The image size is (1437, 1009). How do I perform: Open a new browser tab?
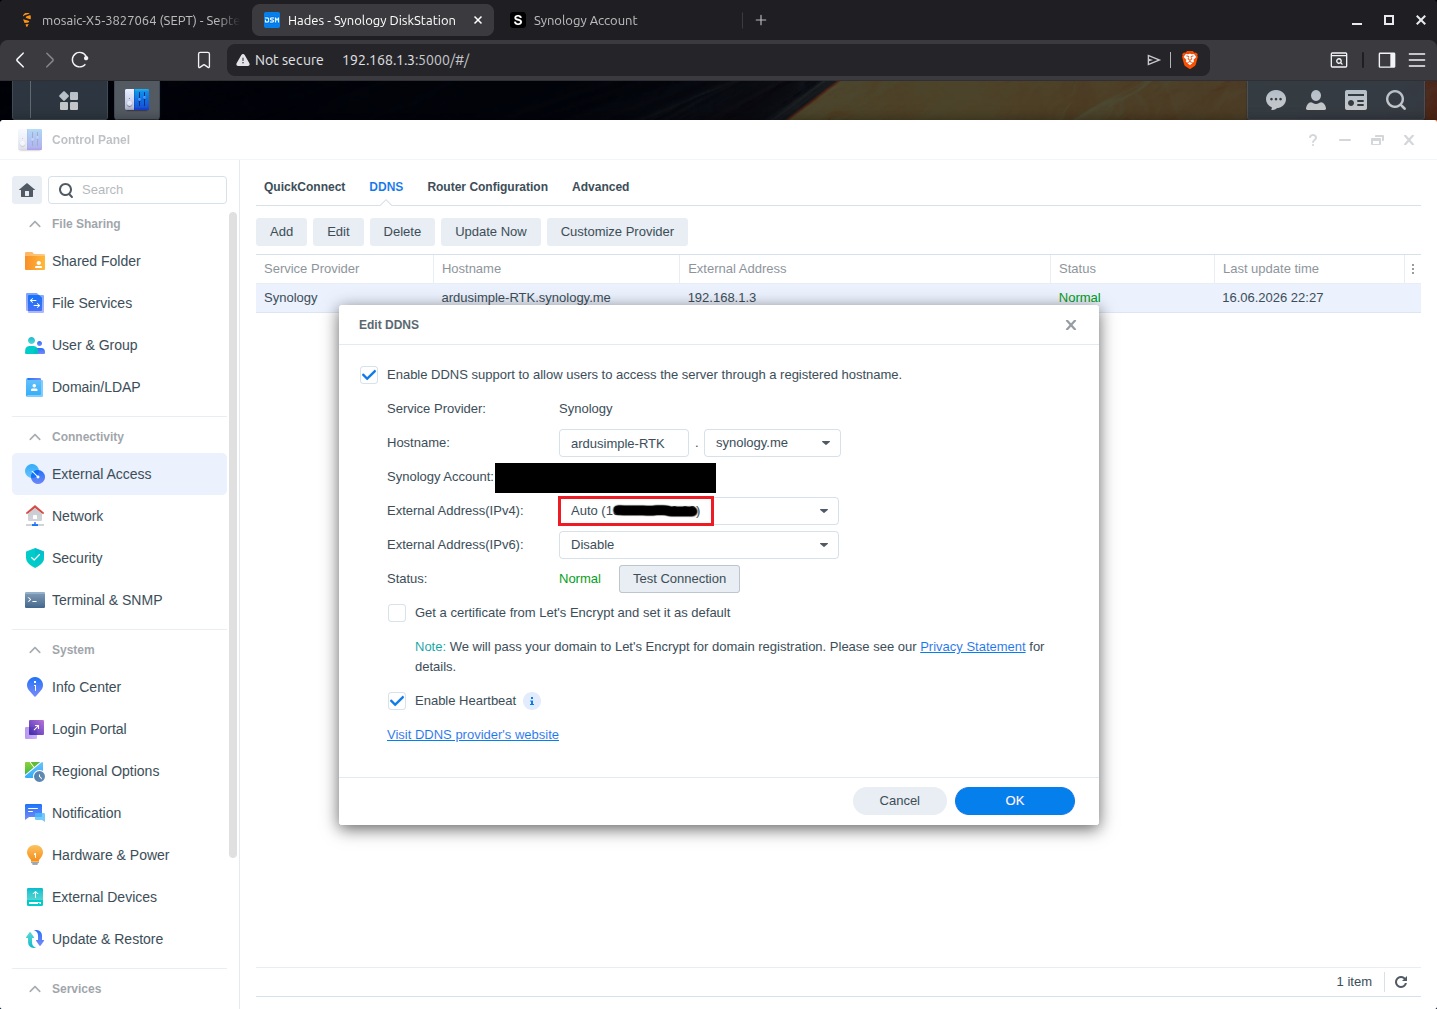pyautogui.click(x=761, y=20)
